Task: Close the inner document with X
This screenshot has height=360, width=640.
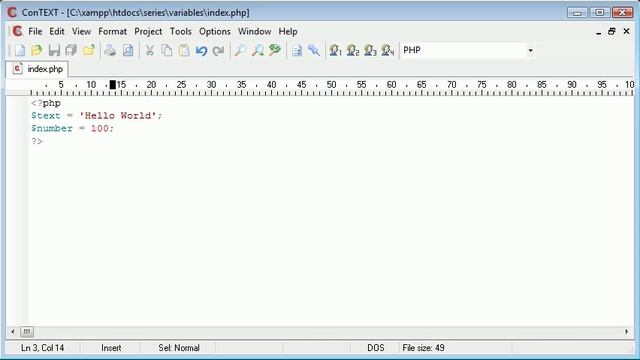Action: pos(626,31)
